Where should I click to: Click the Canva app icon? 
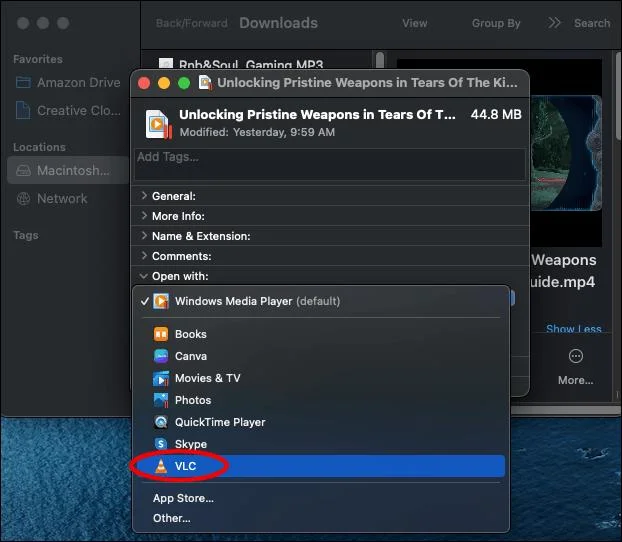[x=161, y=356]
